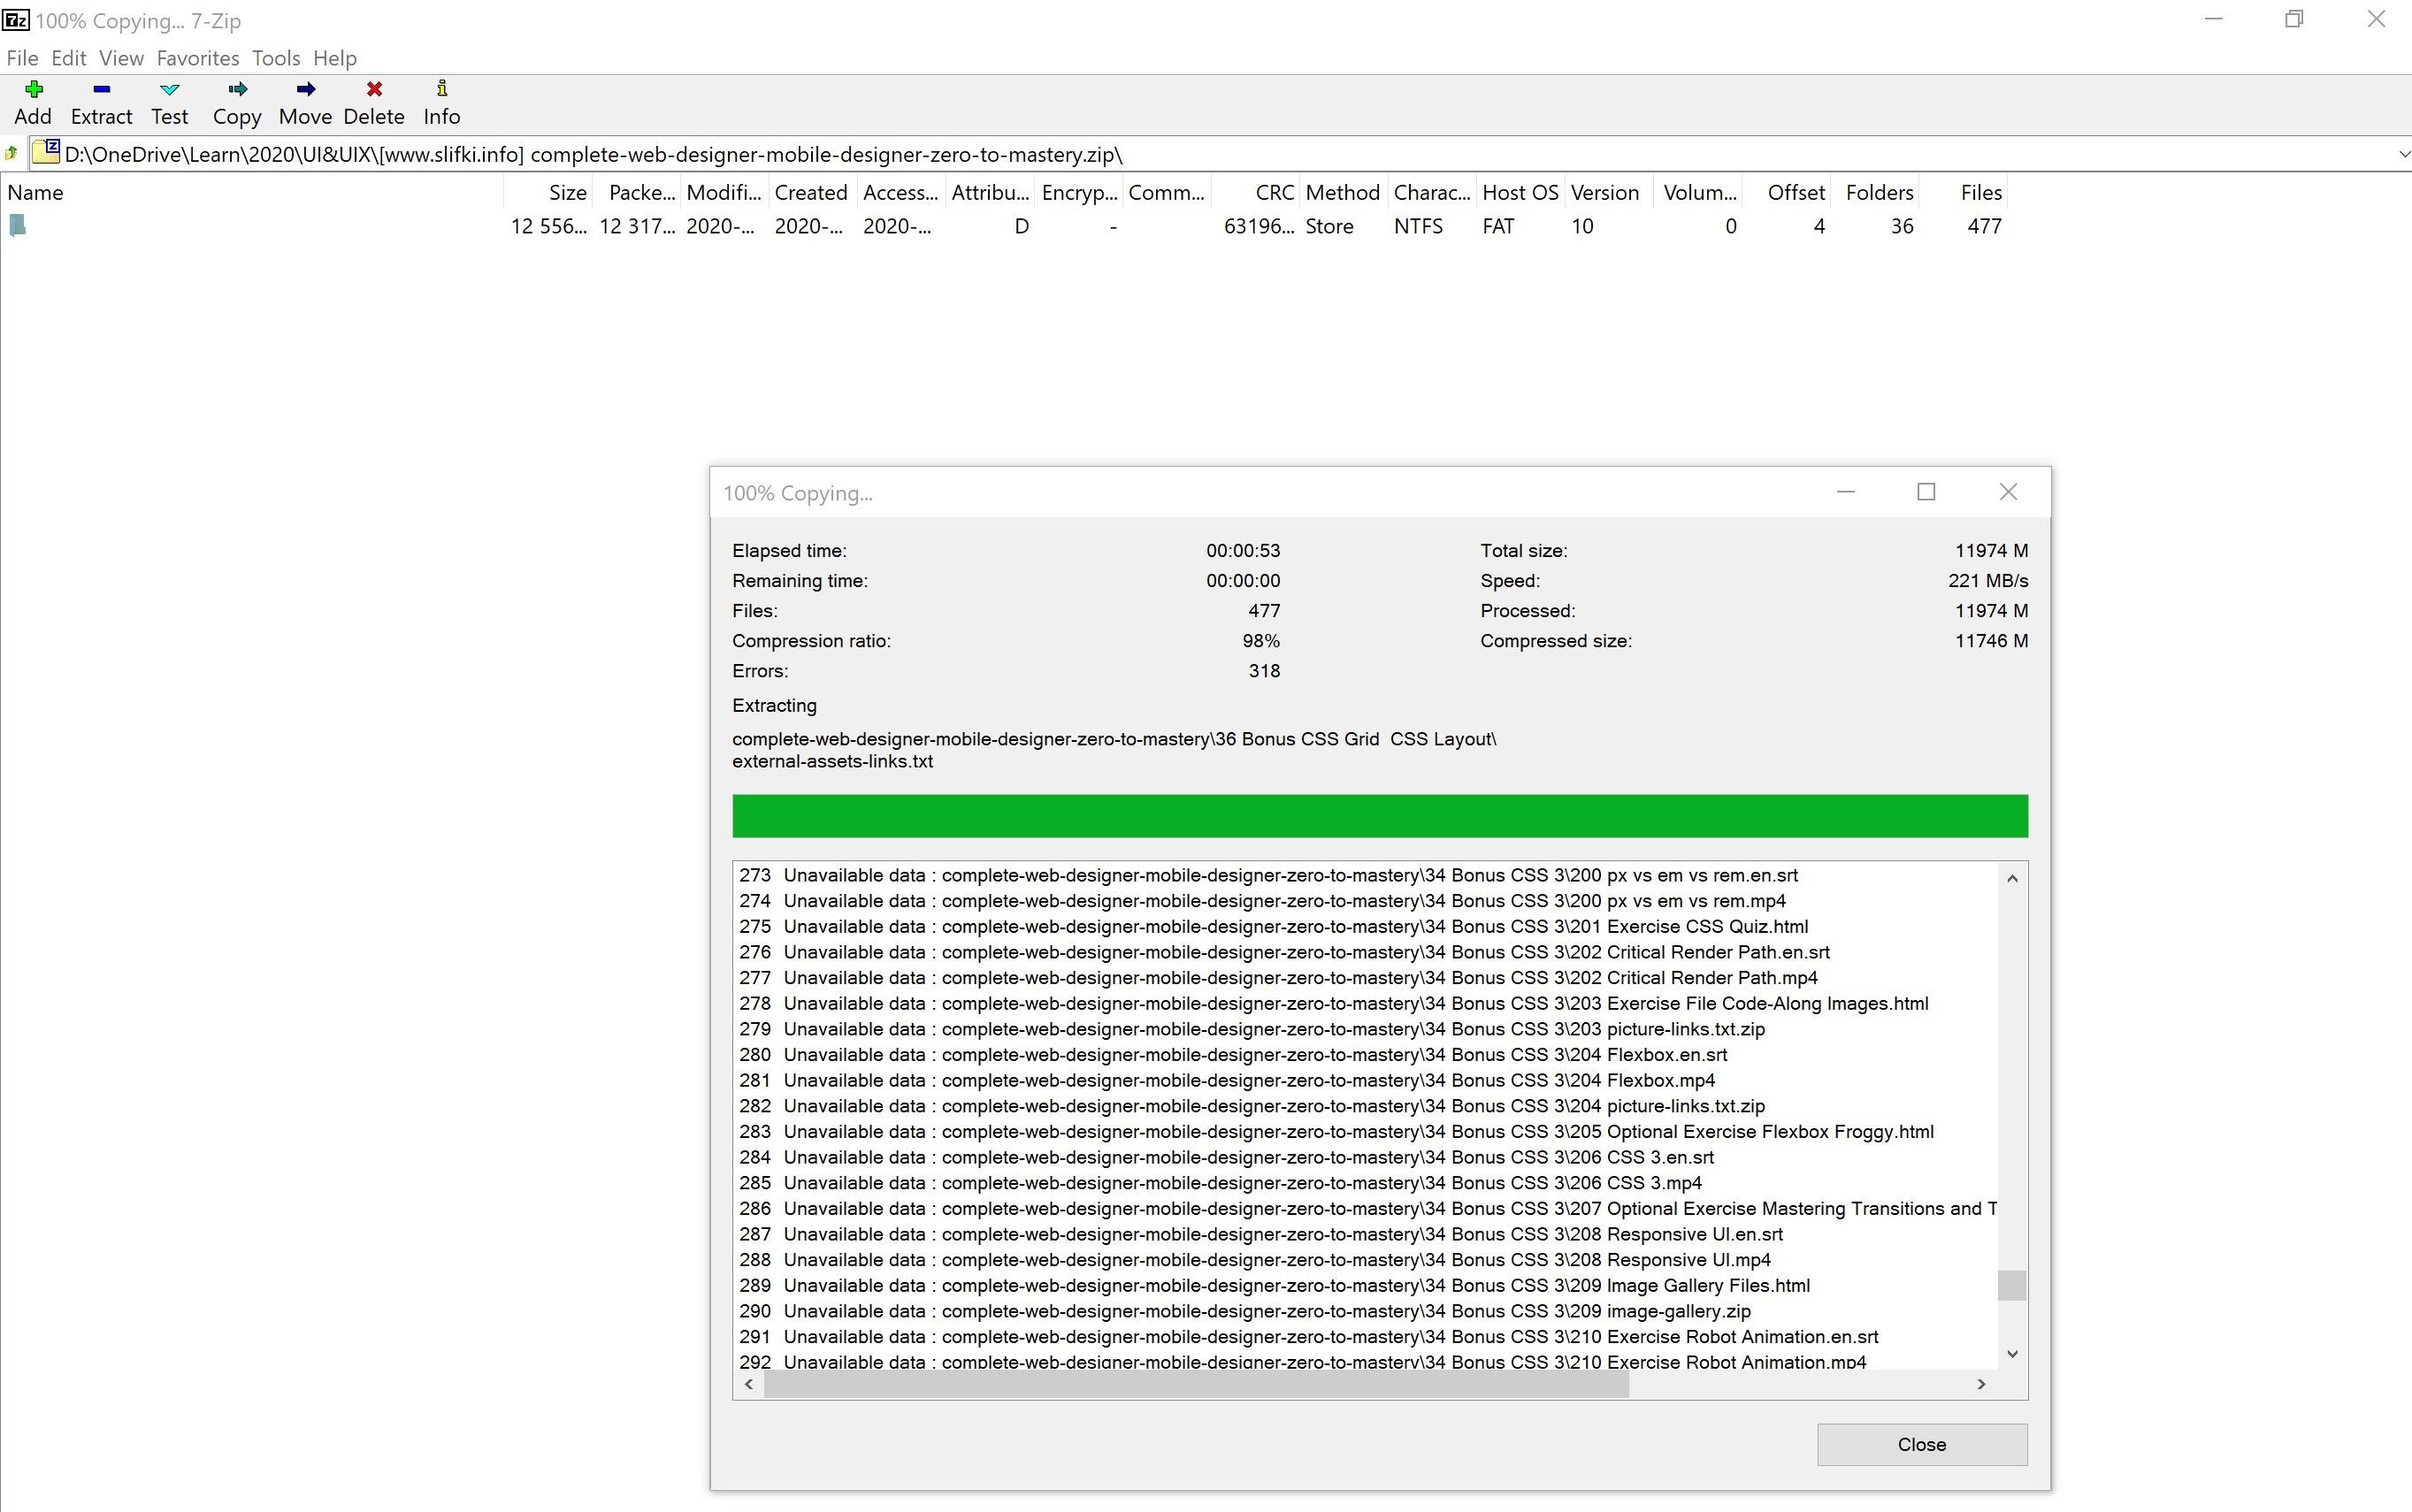Open the File menu
This screenshot has height=1512, width=2412.
(22, 58)
